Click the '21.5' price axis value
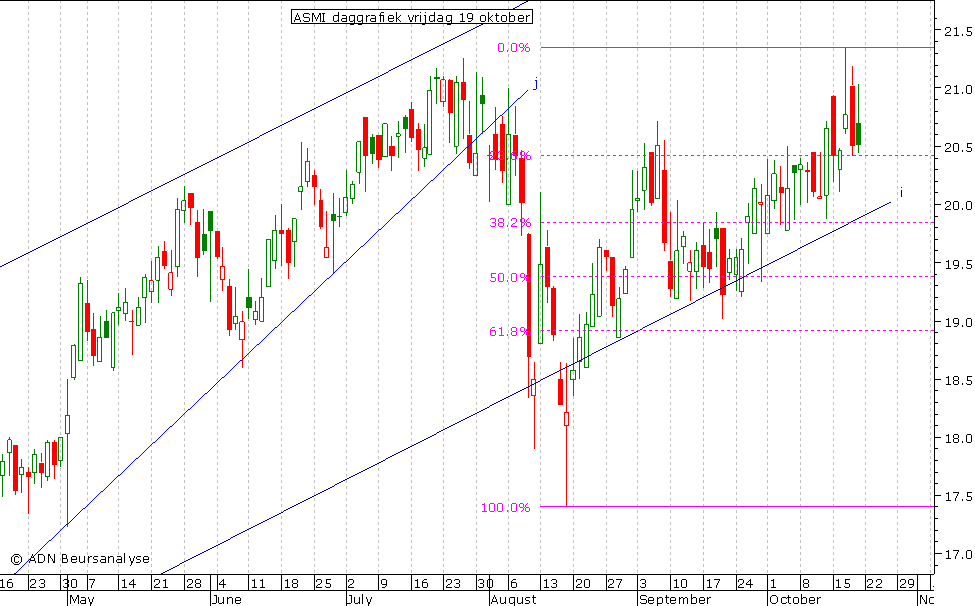 click(958, 31)
